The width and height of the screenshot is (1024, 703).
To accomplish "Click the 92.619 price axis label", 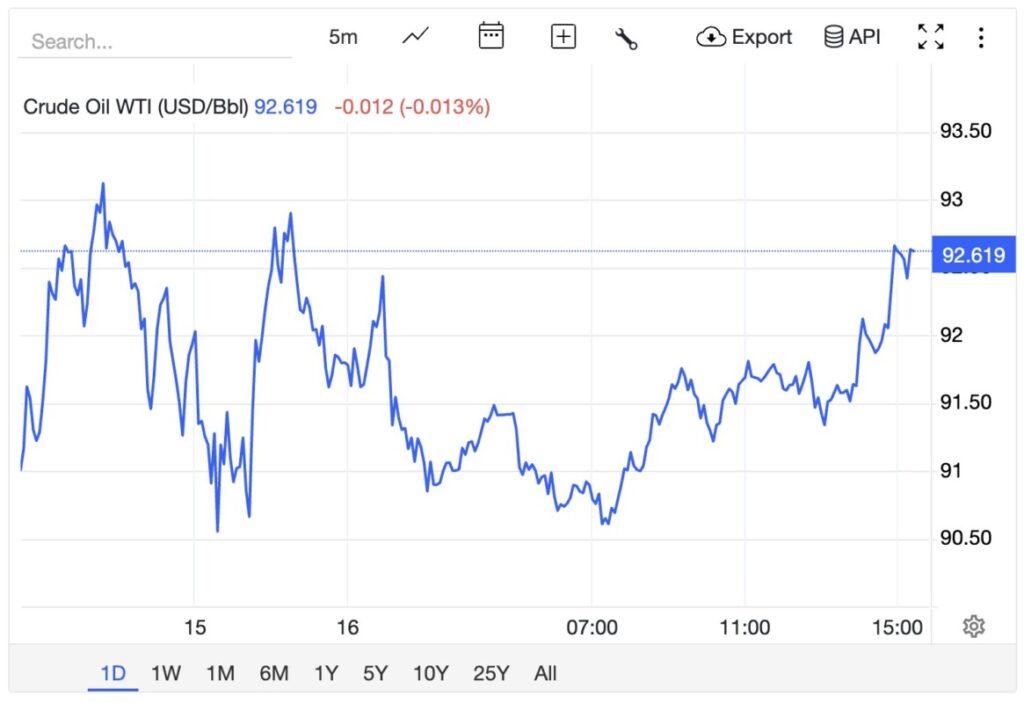I will [973, 255].
